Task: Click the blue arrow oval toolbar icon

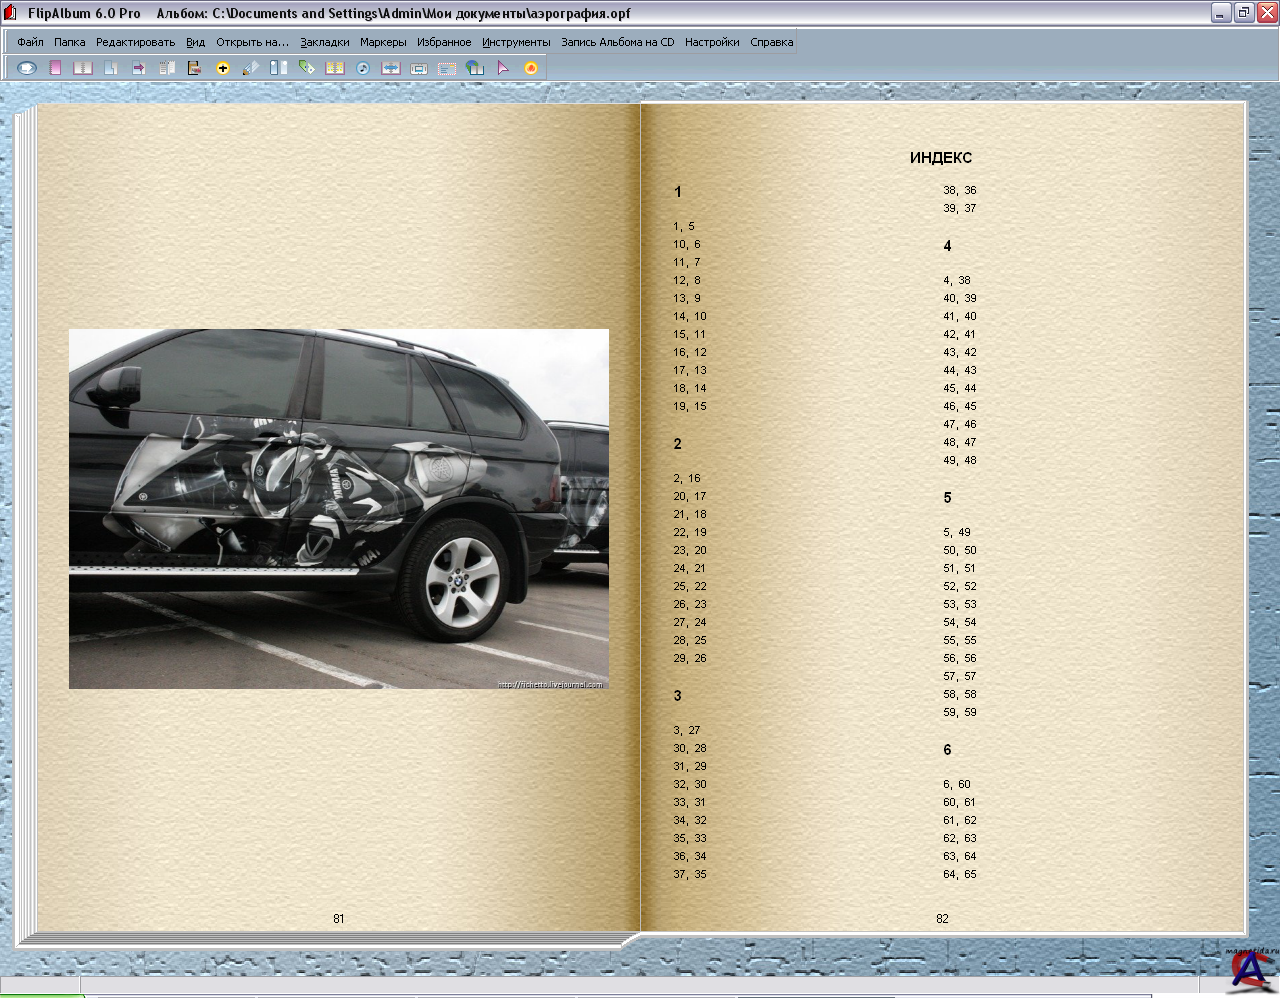Action: click(27, 68)
